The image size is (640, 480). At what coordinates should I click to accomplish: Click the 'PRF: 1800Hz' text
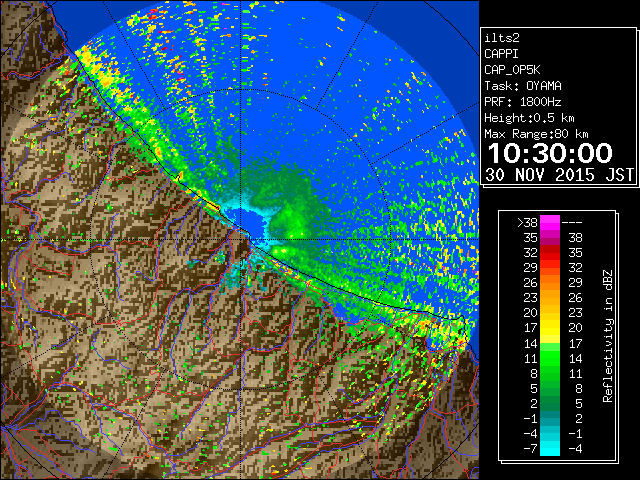click(523, 102)
